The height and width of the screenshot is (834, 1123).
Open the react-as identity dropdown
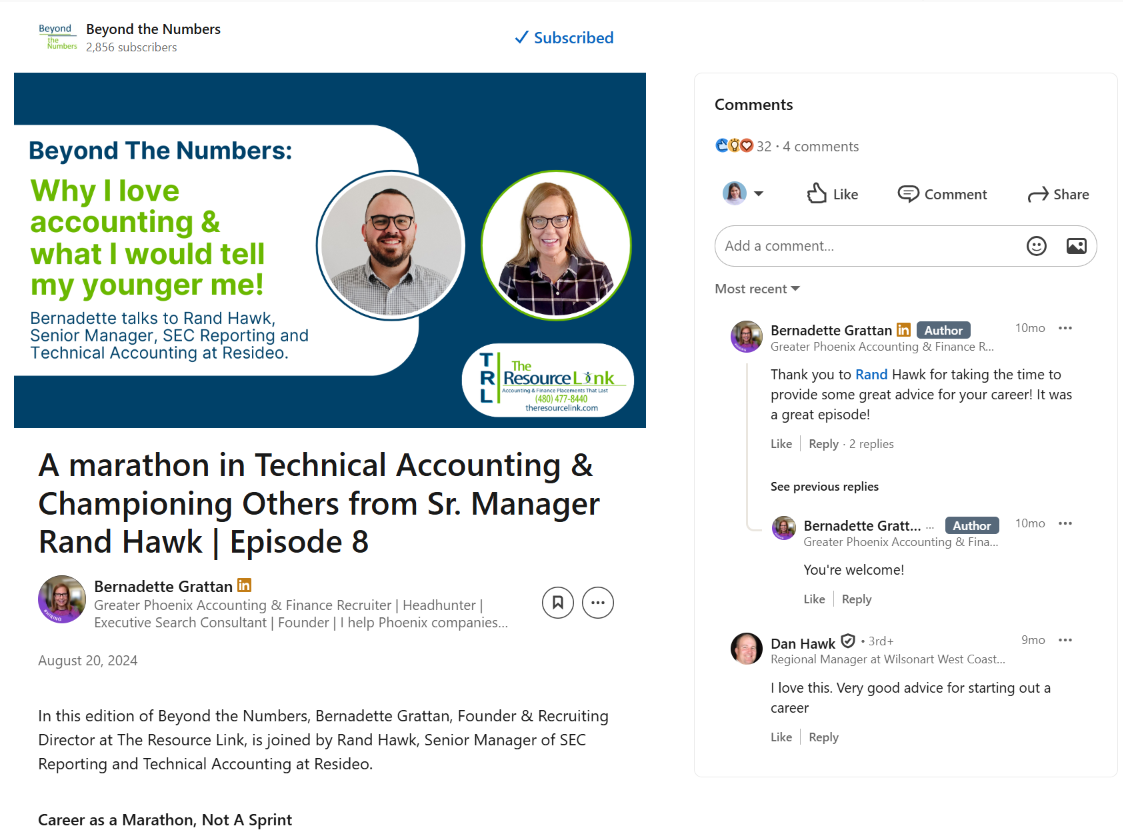tap(743, 193)
